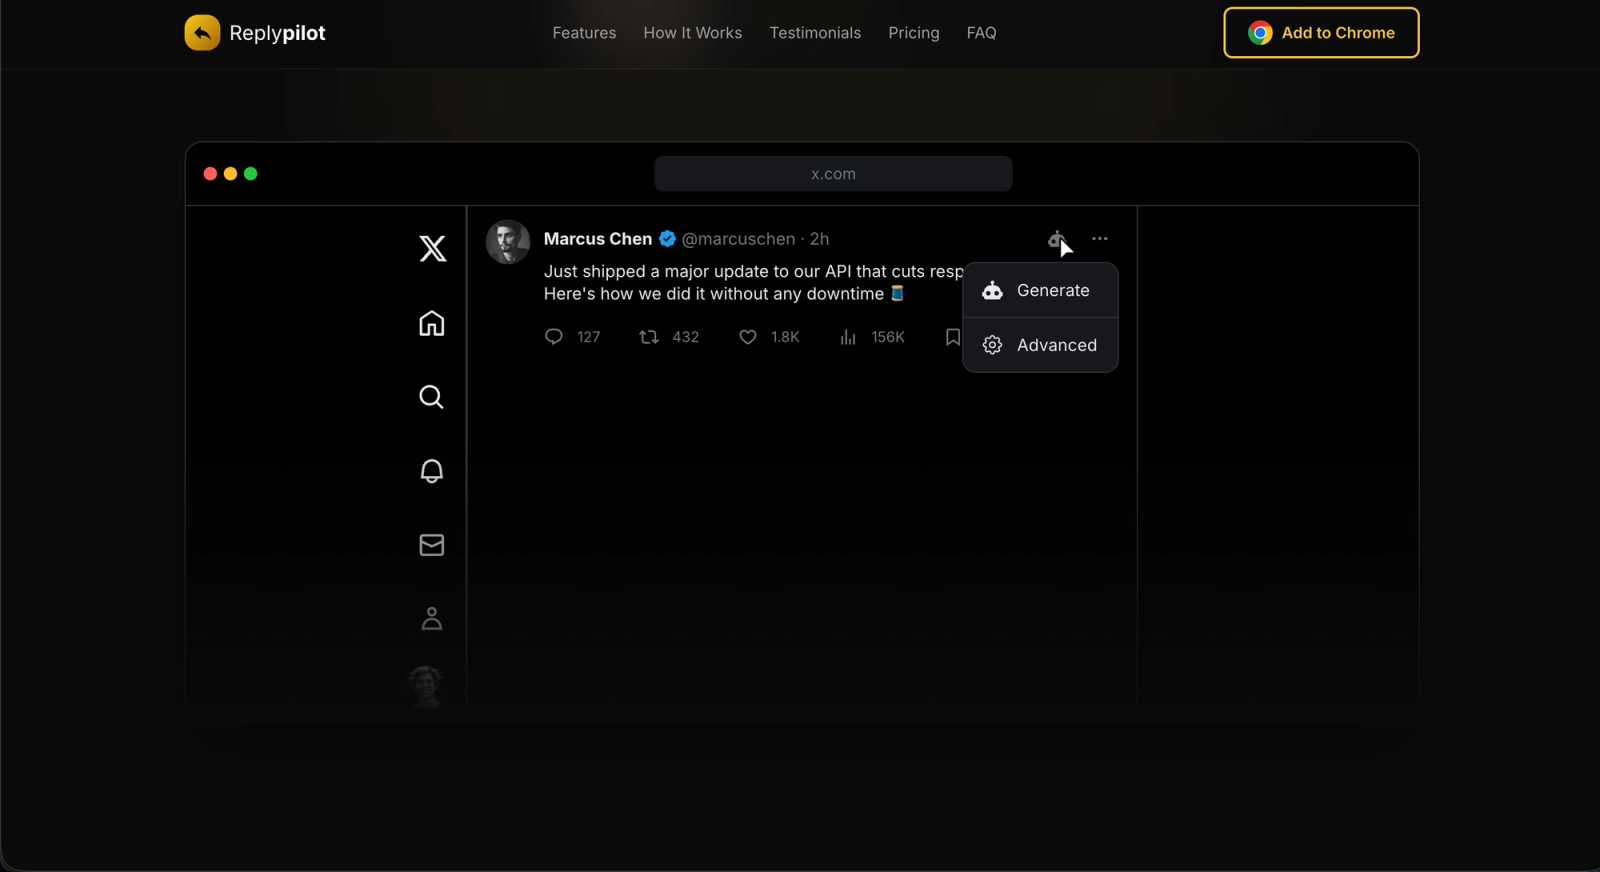Click the 127 replies count
Viewport: 1600px width, 872px height.
tap(588, 337)
